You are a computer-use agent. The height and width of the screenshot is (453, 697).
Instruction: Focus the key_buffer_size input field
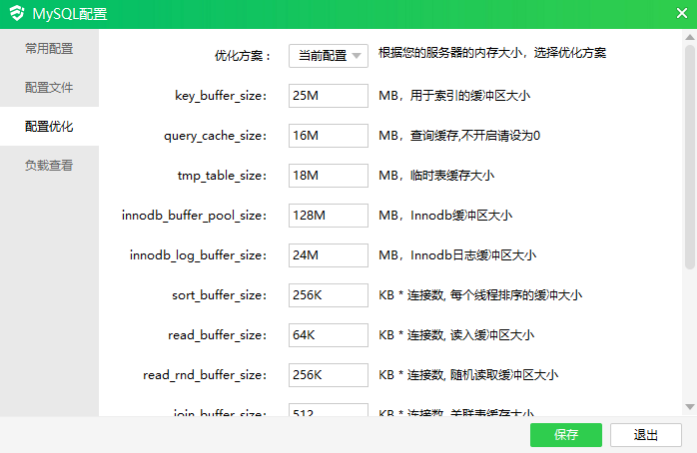328,96
